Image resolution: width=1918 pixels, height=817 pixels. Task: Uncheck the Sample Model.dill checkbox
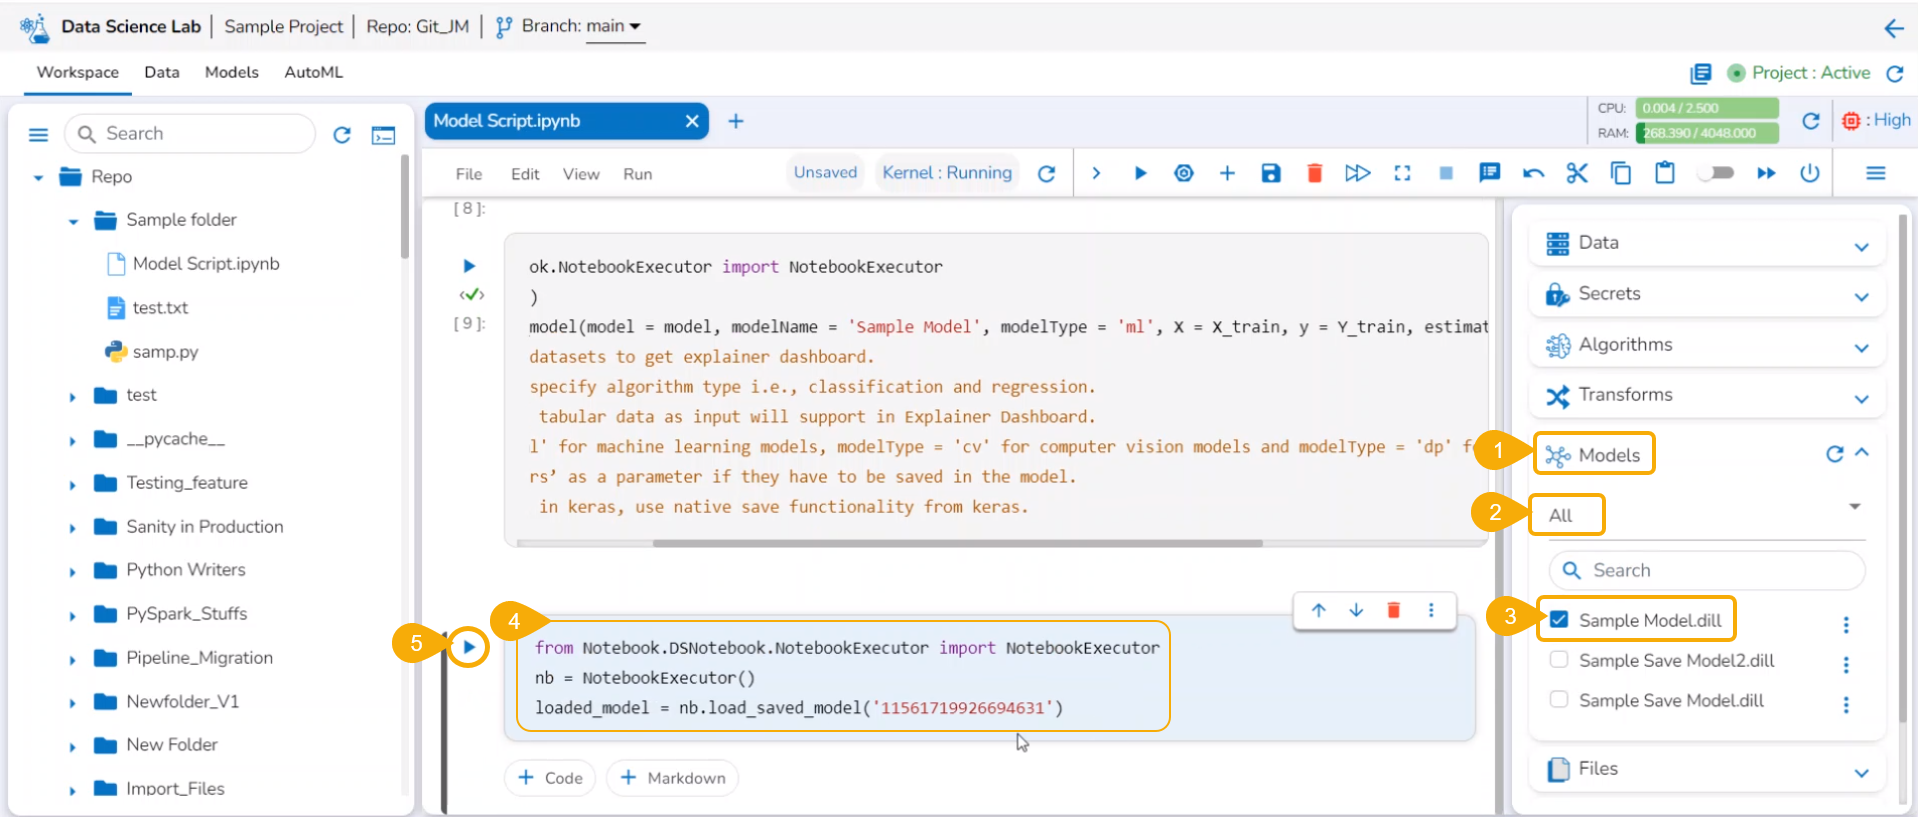1559,619
